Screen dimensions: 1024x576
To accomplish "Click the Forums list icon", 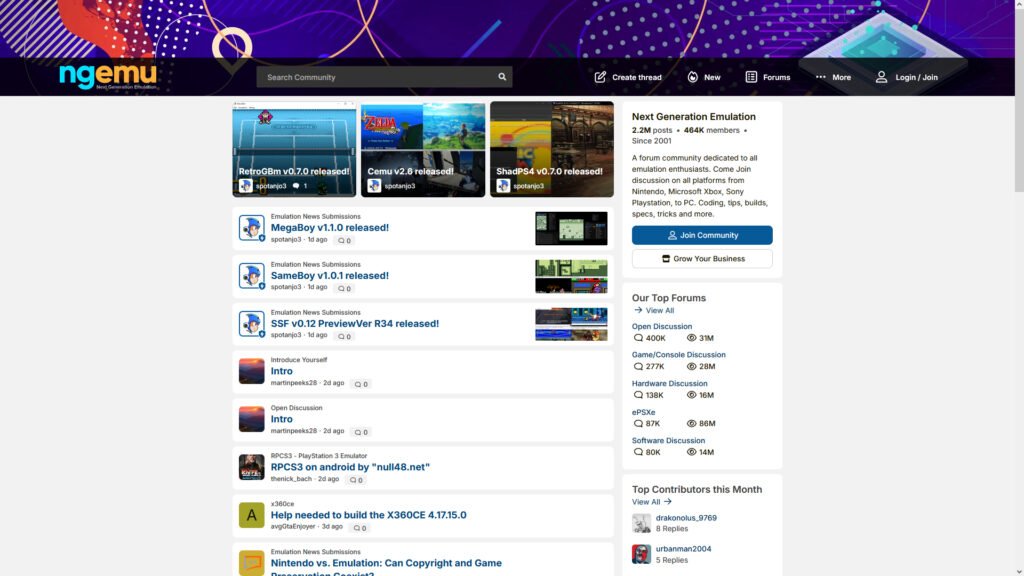I will coord(751,77).
